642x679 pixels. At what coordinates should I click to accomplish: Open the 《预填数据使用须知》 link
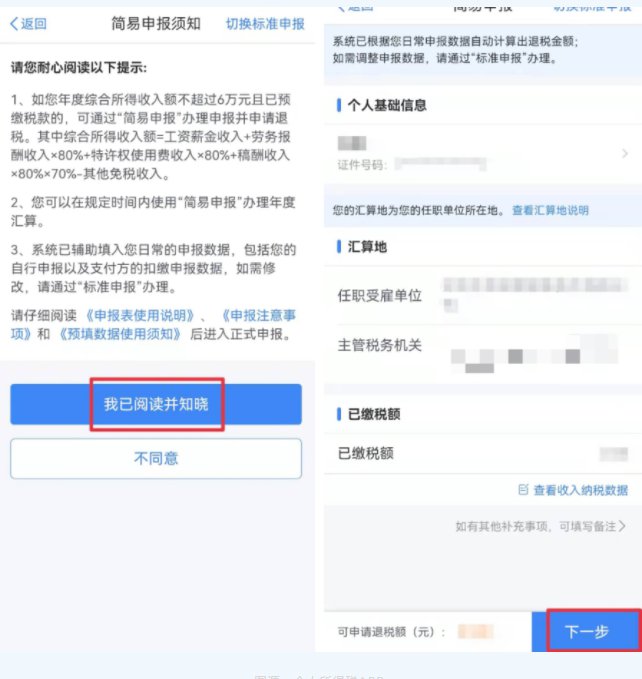[119, 334]
